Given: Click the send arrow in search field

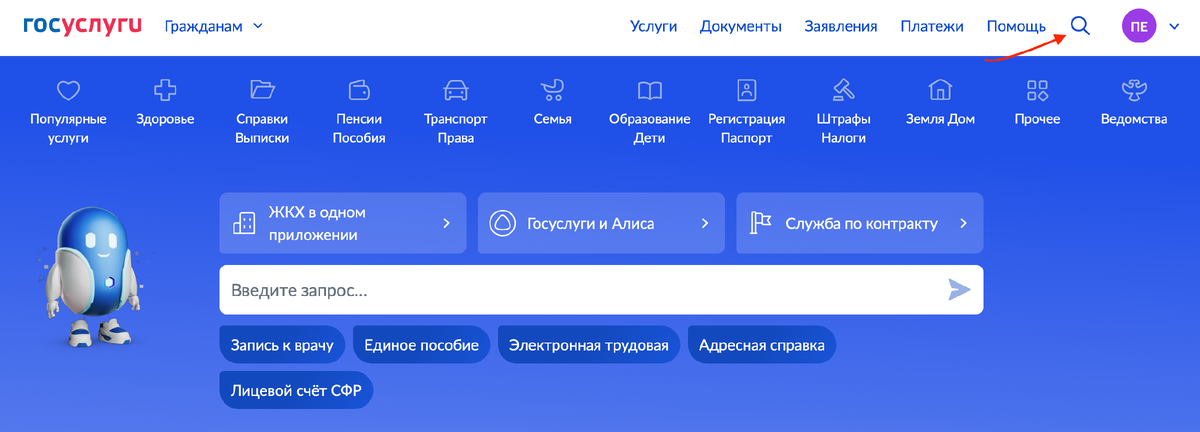Looking at the screenshot, I should (x=959, y=290).
